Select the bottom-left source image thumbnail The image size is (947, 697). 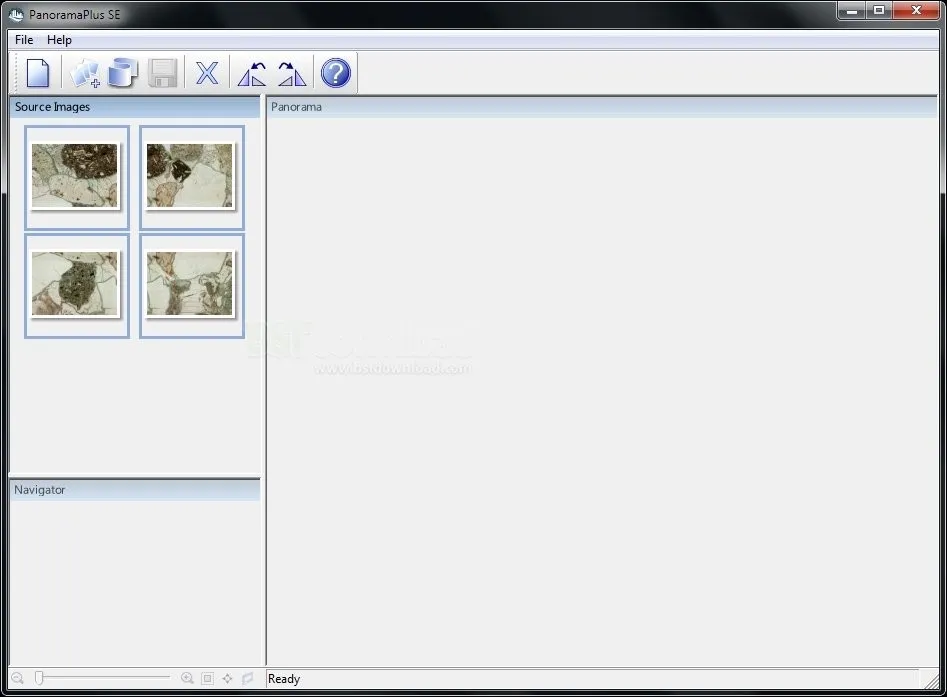pyautogui.click(x=76, y=284)
